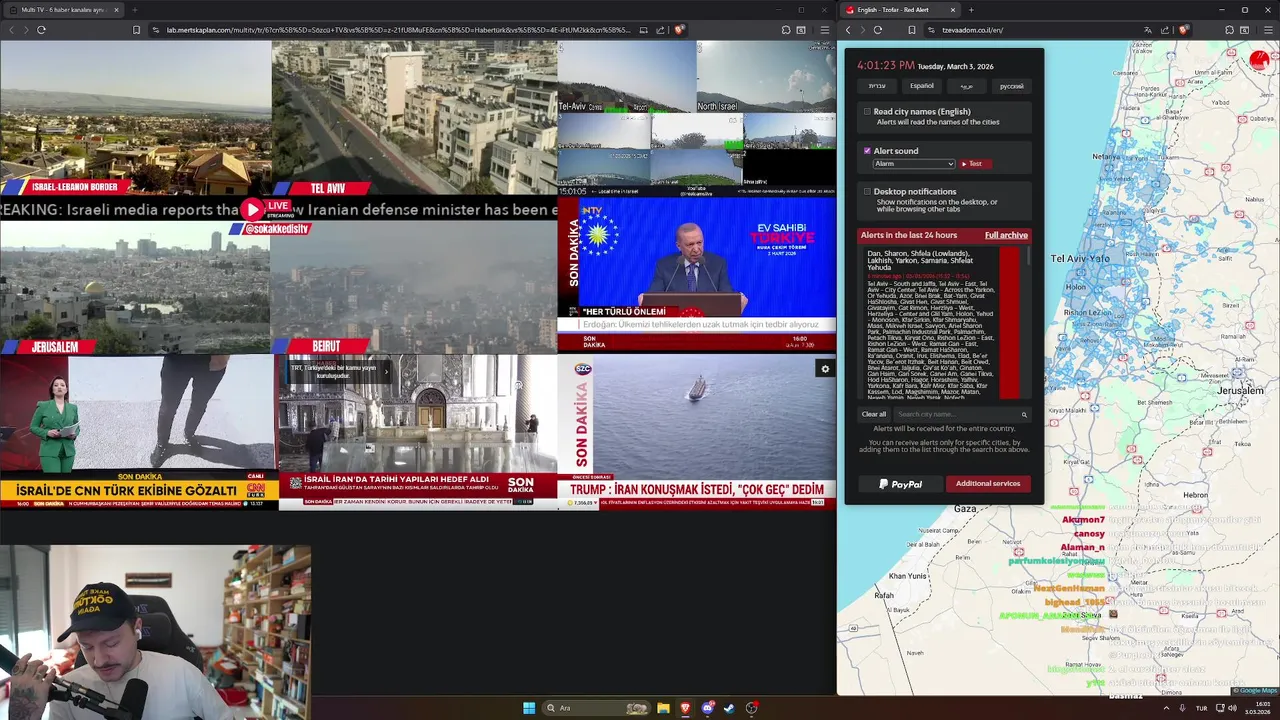Click the Israel-Lebanon Border camera feed

135,117
